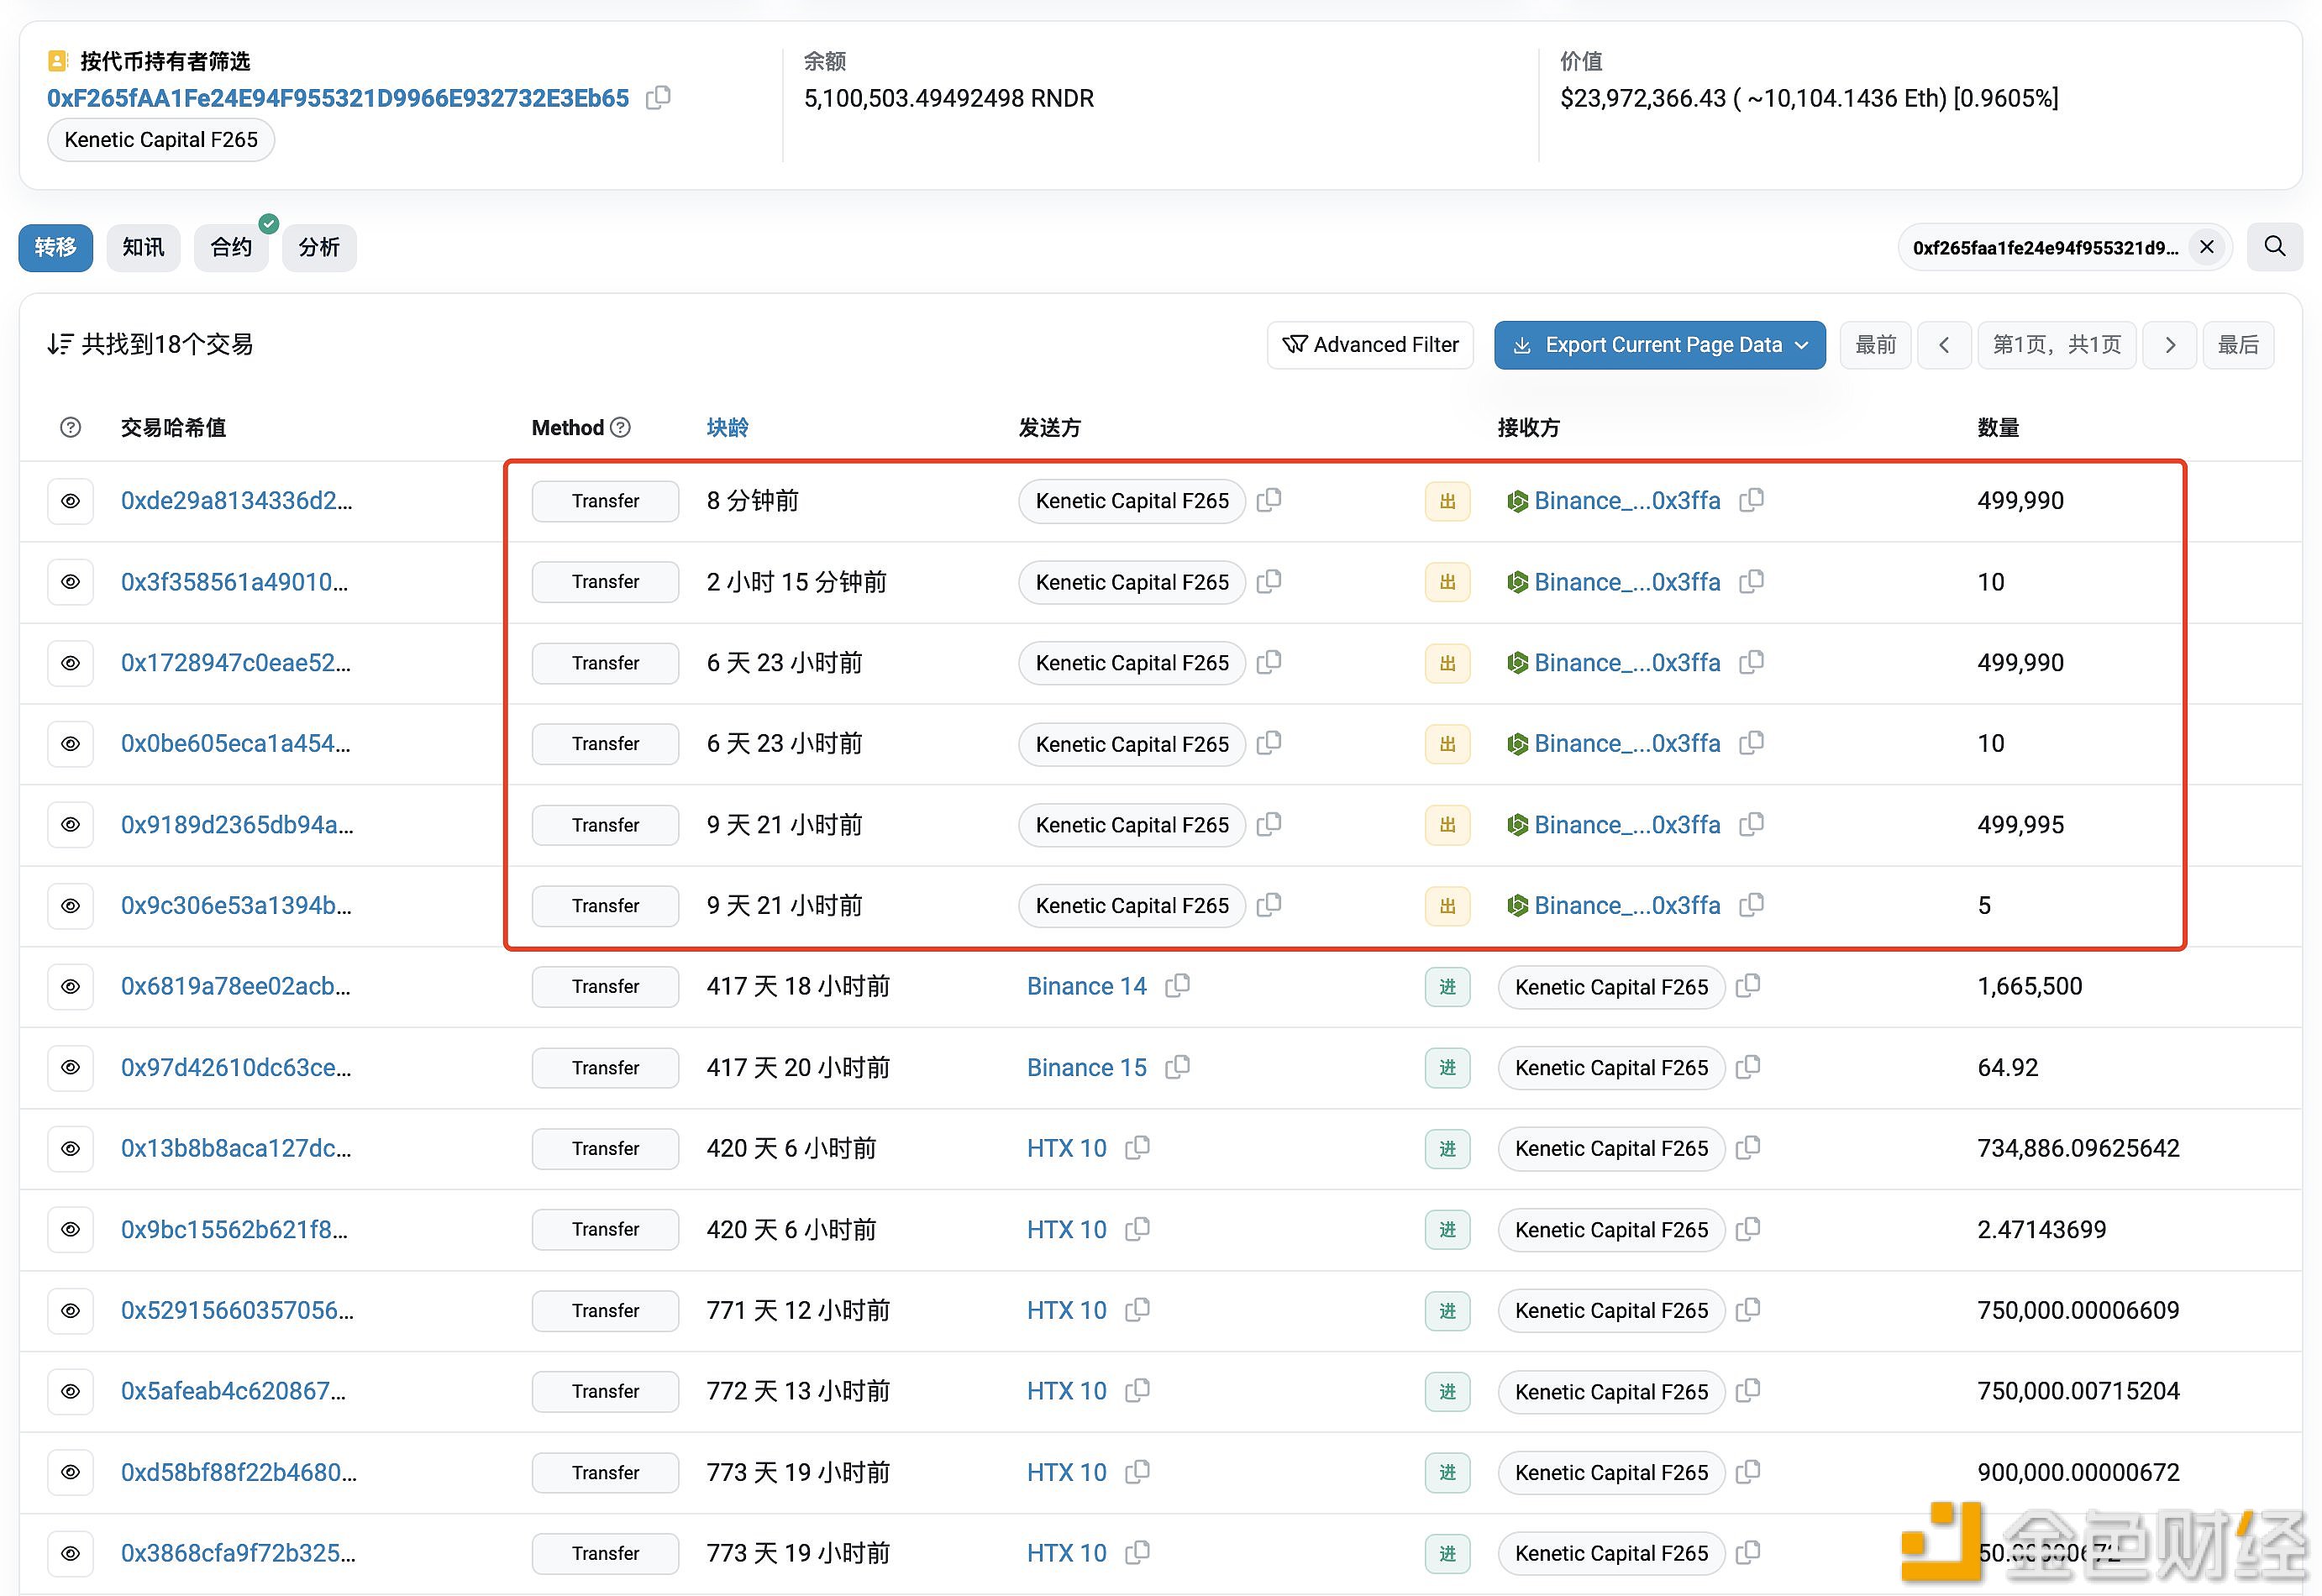Jump to first page 最前
Viewport: 2322px width, 1596px height.
tap(1875, 345)
